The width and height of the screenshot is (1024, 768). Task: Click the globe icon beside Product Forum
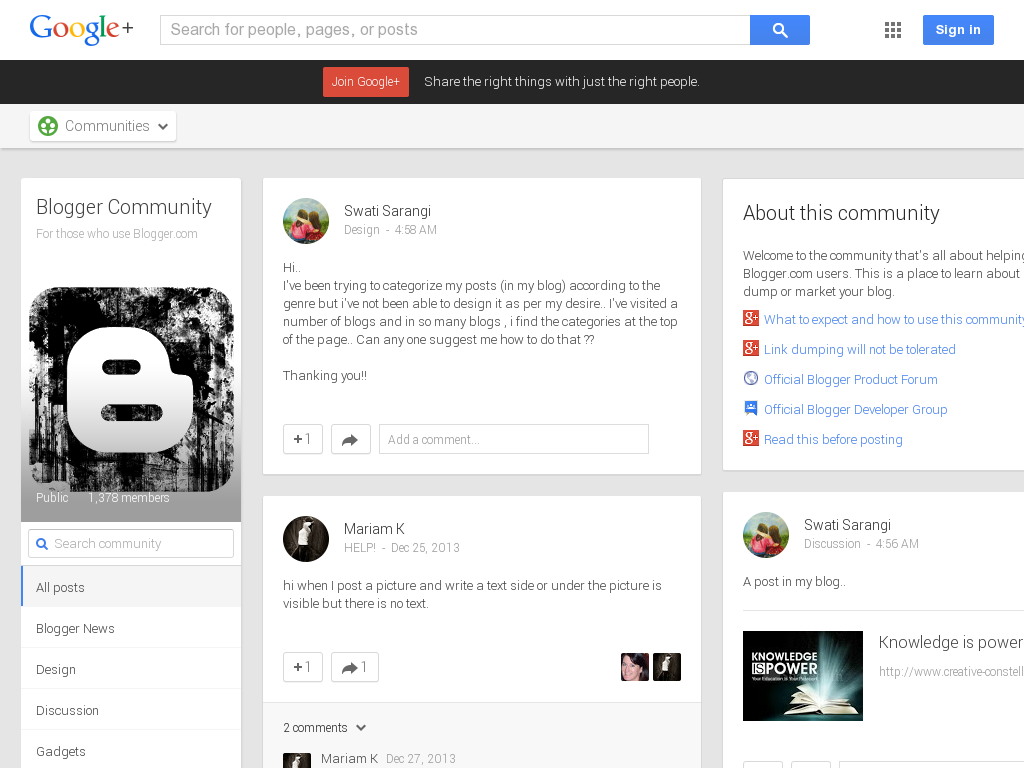751,379
